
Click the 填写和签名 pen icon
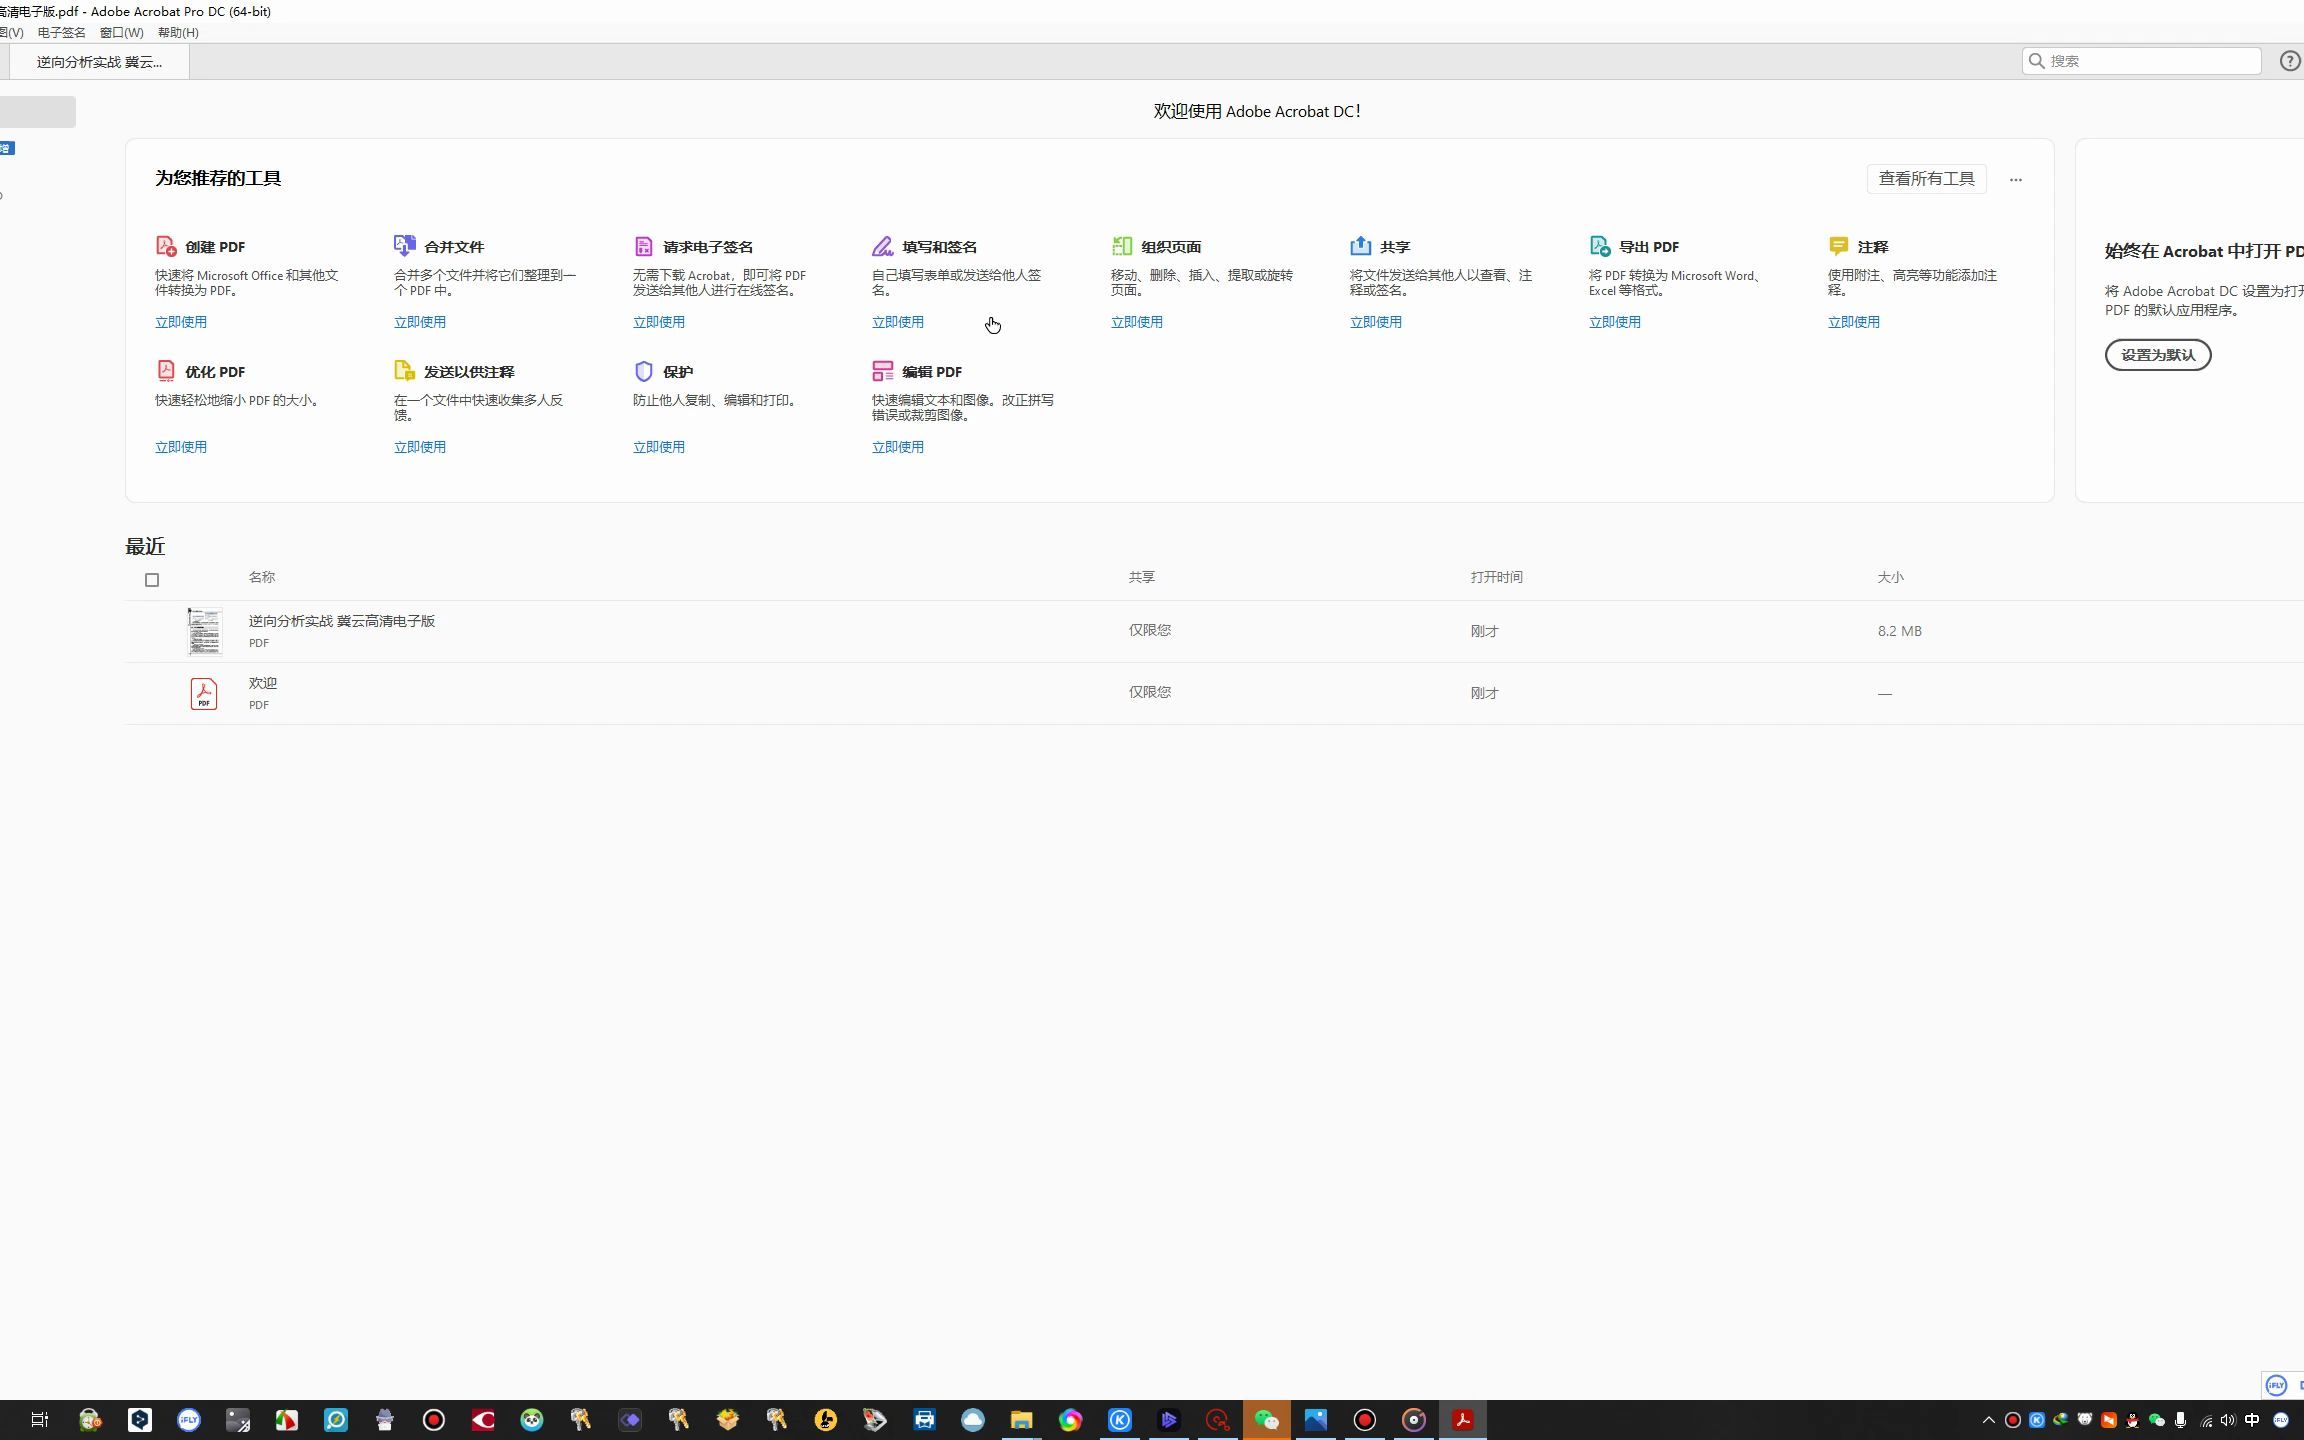pyautogui.click(x=882, y=246)
